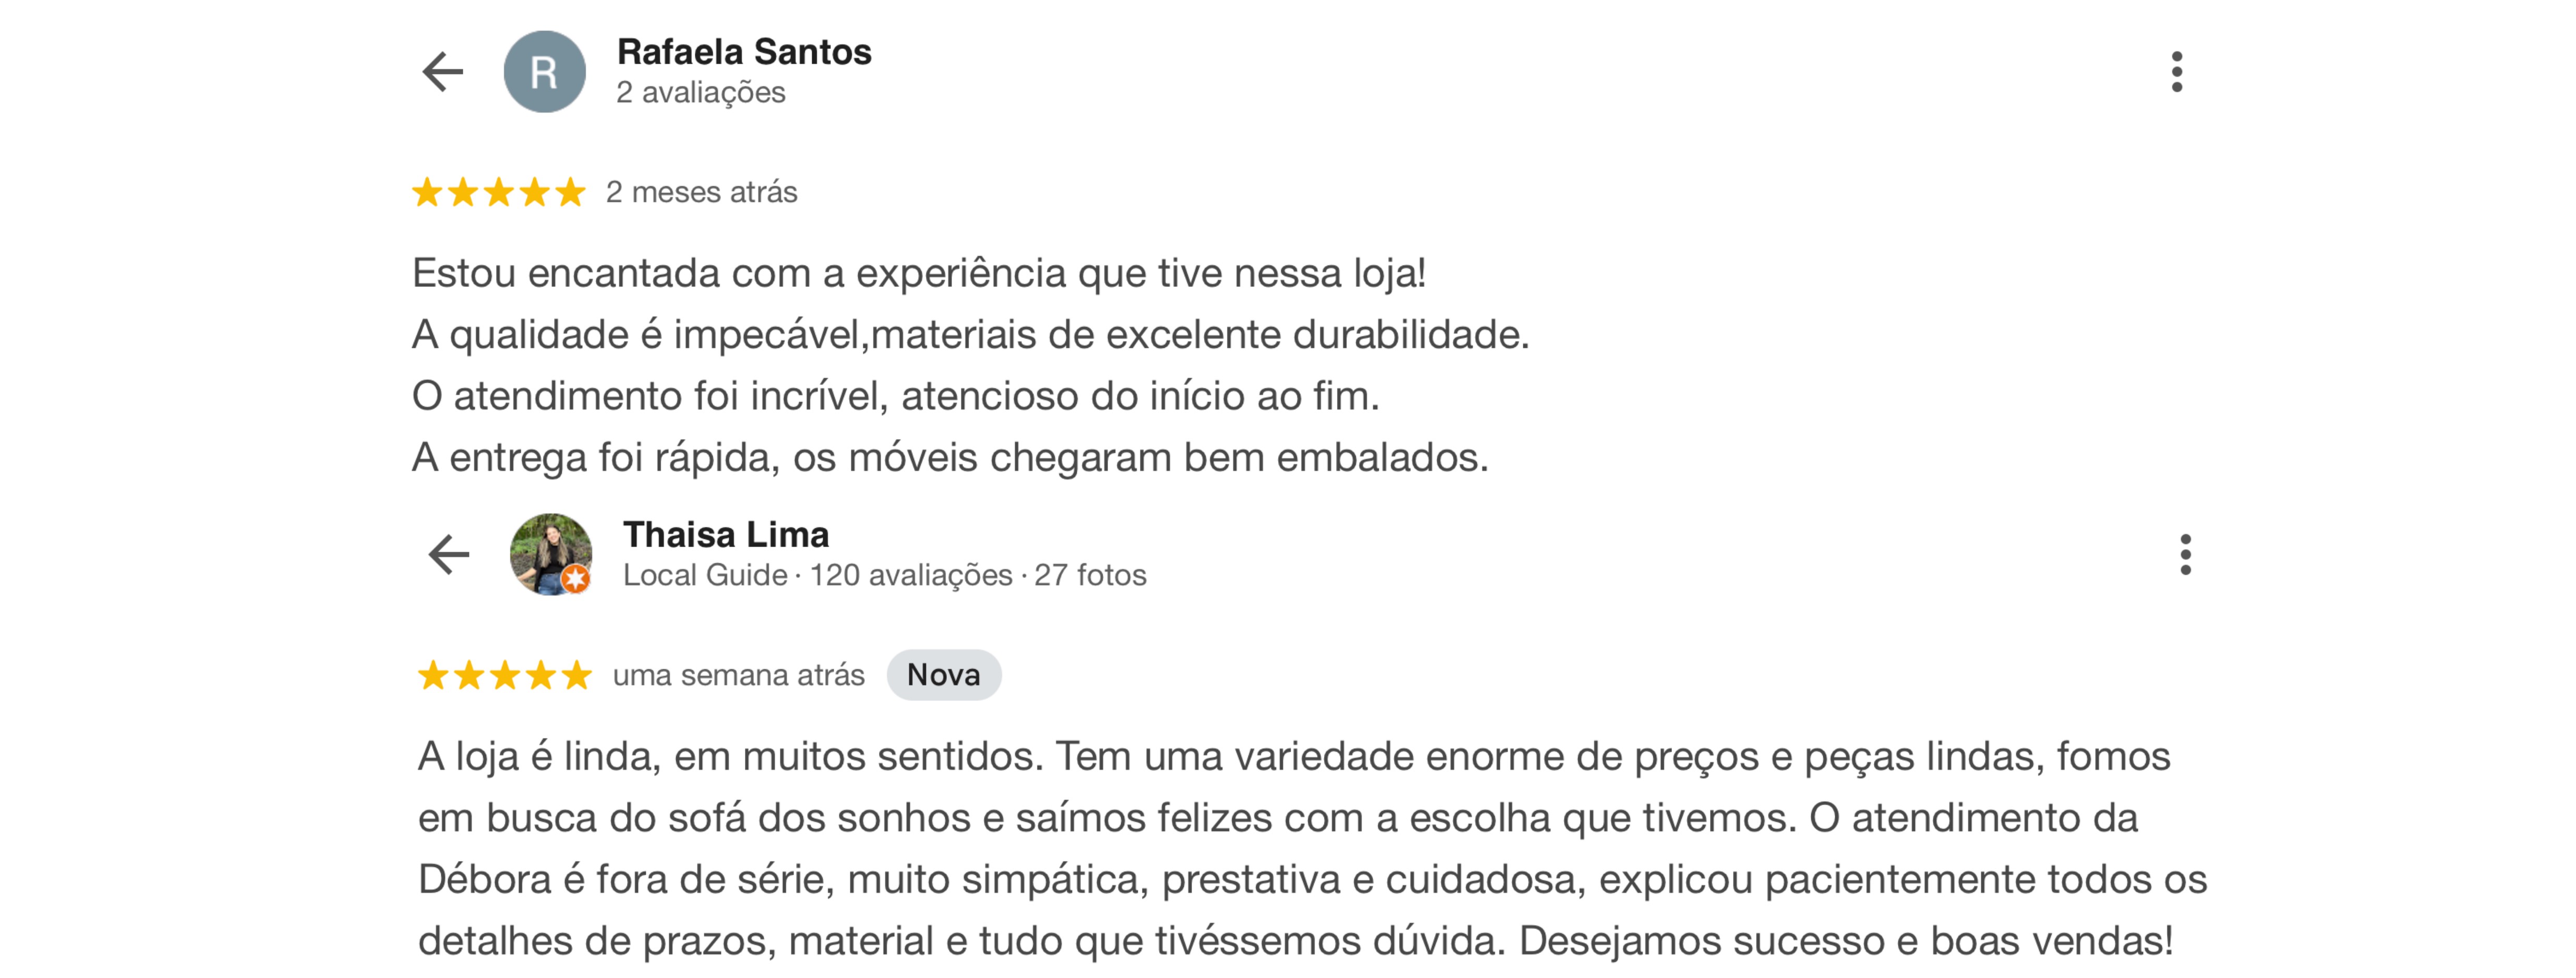Click the Local Guide star badge
The height and width of the screenshot is (978, 2576).
pyautogui.click(x=575, y=579)
